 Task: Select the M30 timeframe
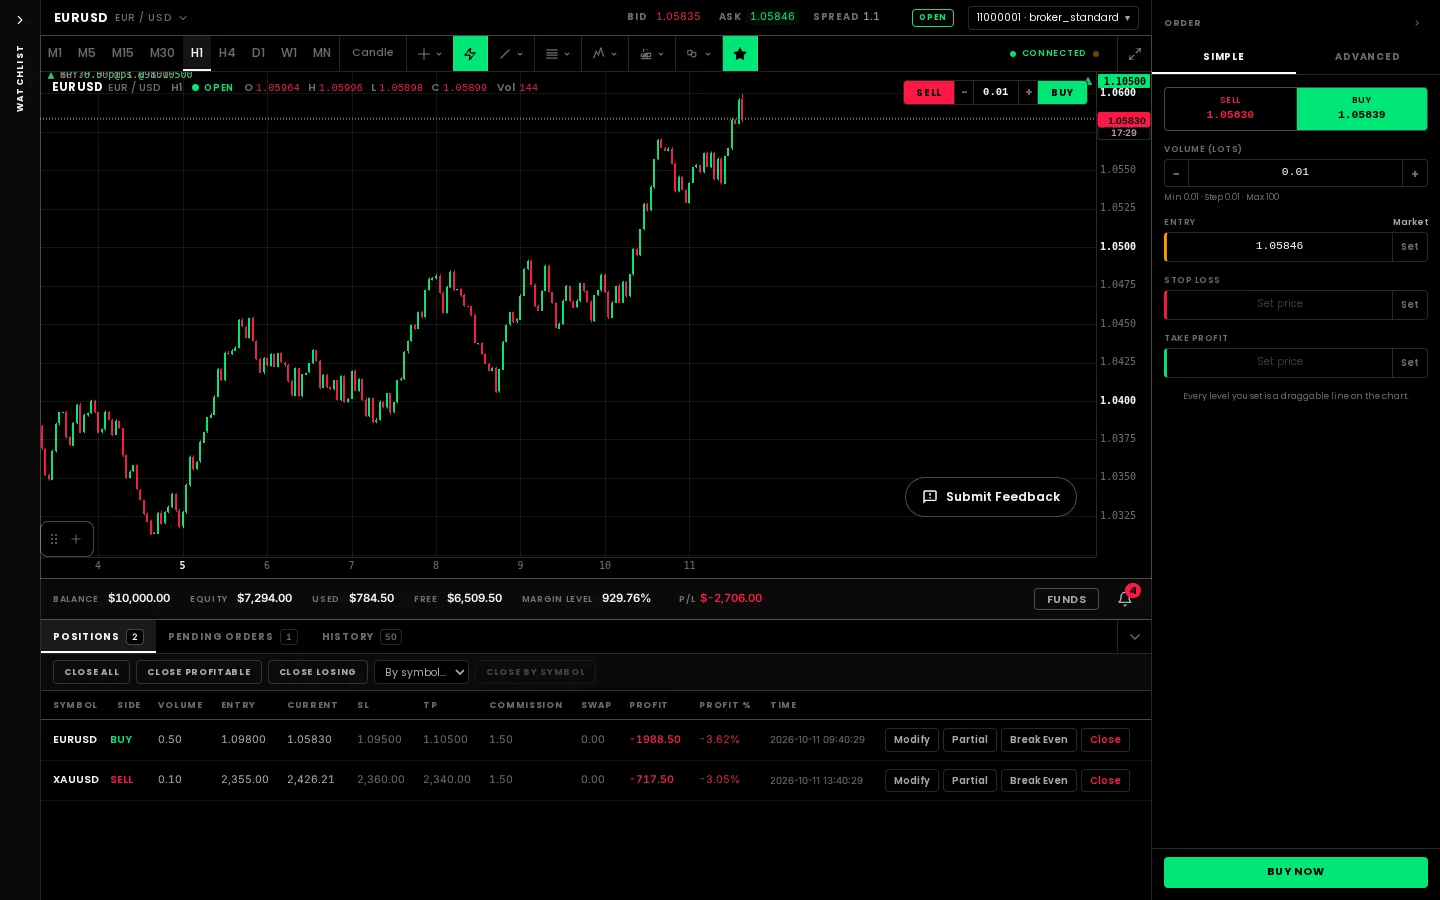click(x=162, y=53)
